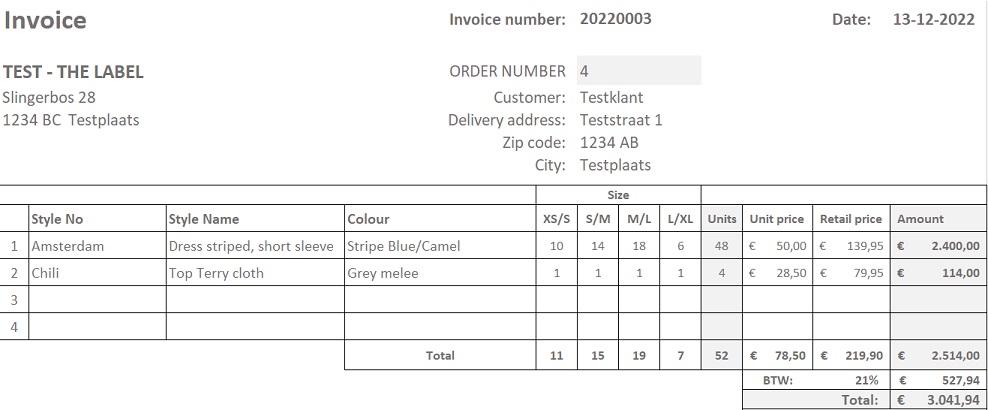Click the Grey melee colour cell
This screenshot has height=410, width=988.
(440, 273)
